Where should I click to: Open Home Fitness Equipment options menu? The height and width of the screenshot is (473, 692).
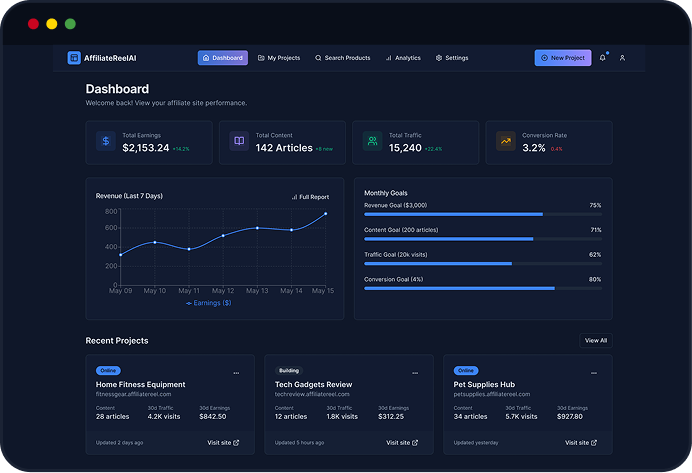[236, 372]
